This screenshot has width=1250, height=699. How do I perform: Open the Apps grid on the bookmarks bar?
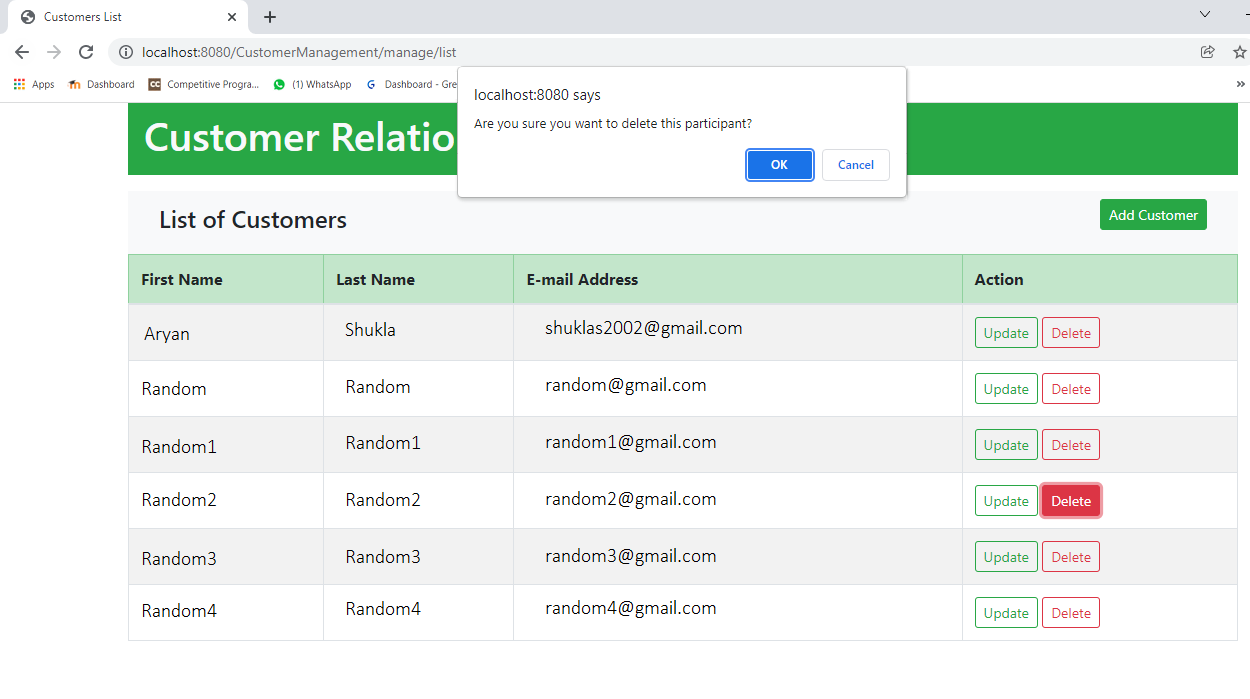[18, 84]
